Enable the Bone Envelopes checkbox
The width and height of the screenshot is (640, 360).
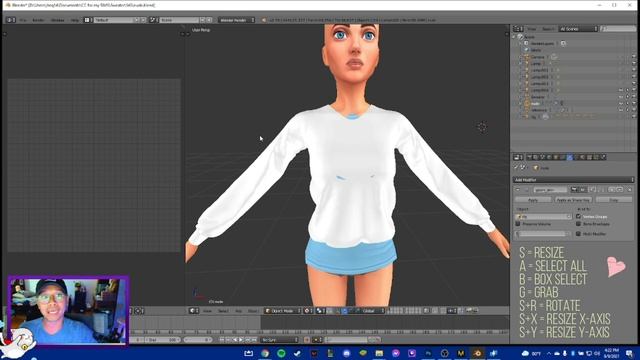578,224
